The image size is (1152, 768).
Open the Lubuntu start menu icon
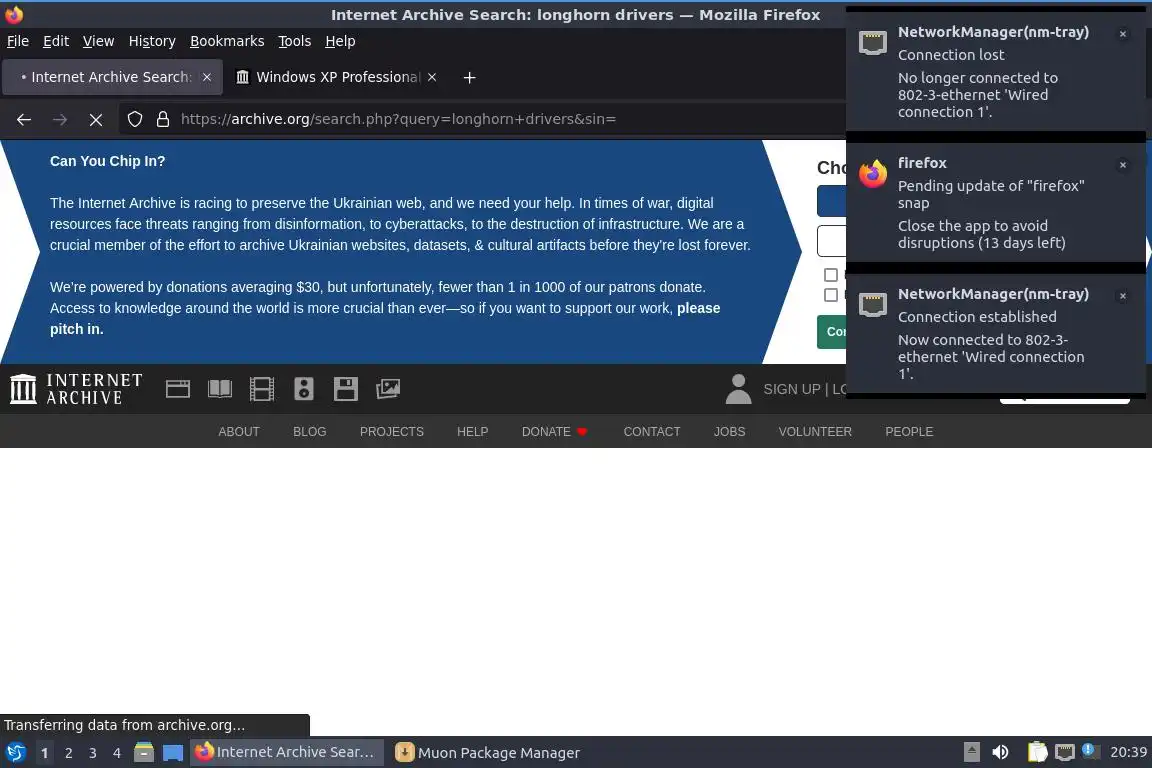pyautogui.click(x=15, y=753)
